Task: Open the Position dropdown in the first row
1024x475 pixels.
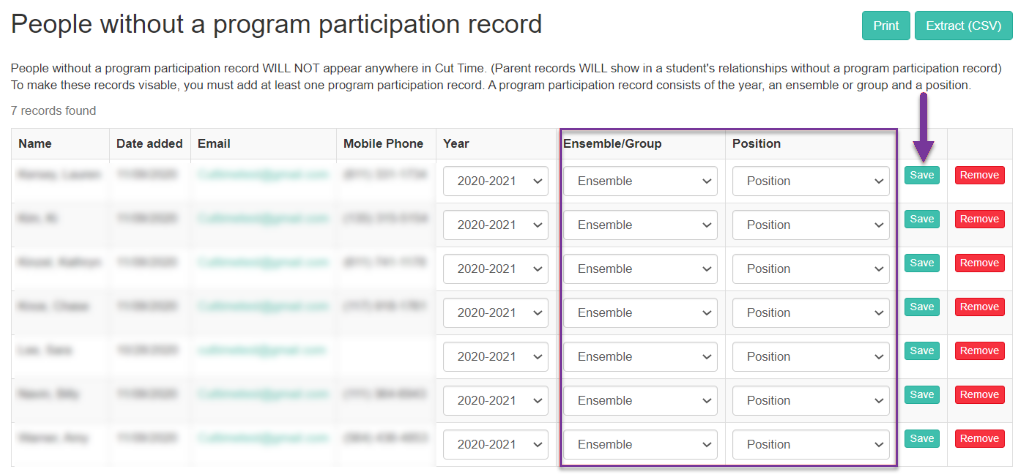Action: point(810,181)
